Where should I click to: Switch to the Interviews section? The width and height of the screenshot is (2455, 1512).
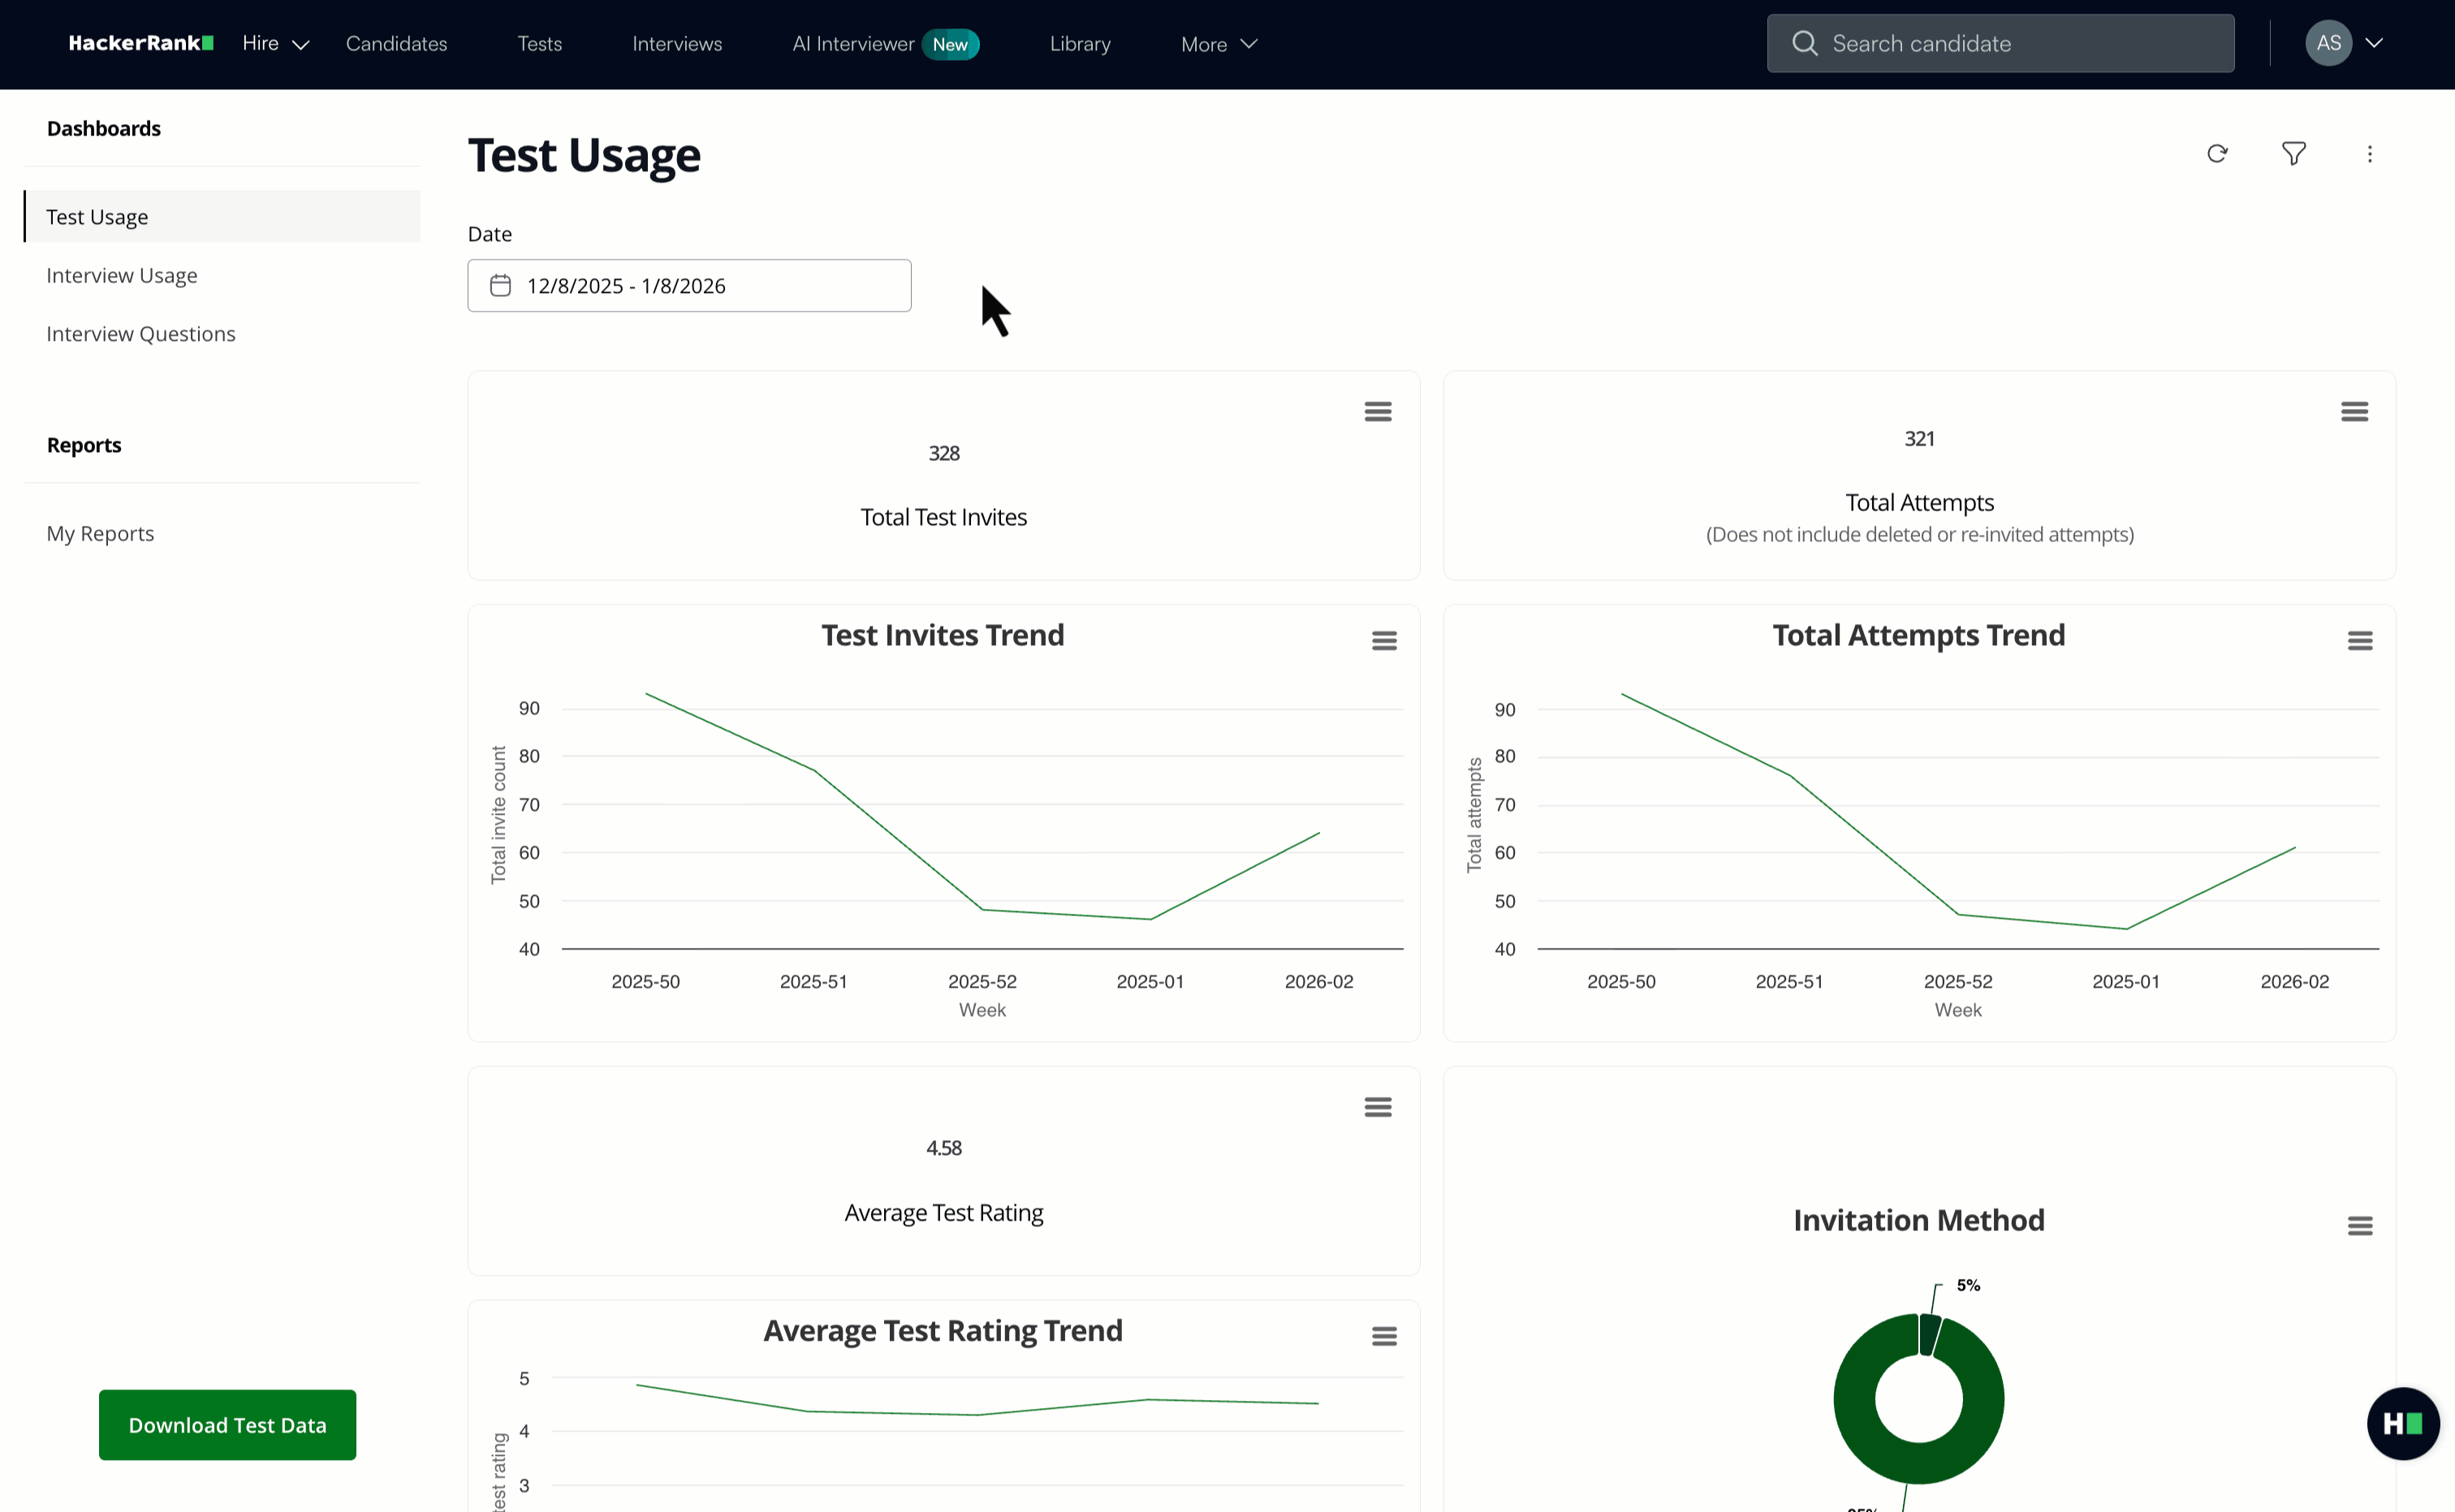click(676, 43)
